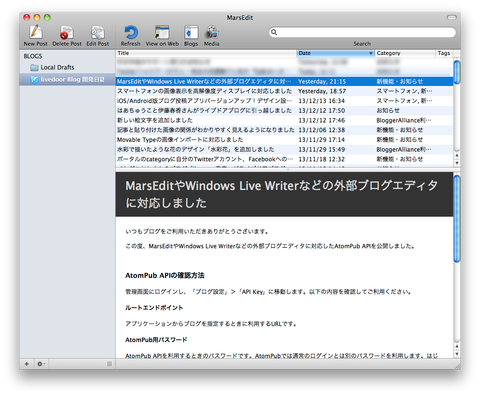Click the livedoor Blog icon in sidebar

[34, 79]
